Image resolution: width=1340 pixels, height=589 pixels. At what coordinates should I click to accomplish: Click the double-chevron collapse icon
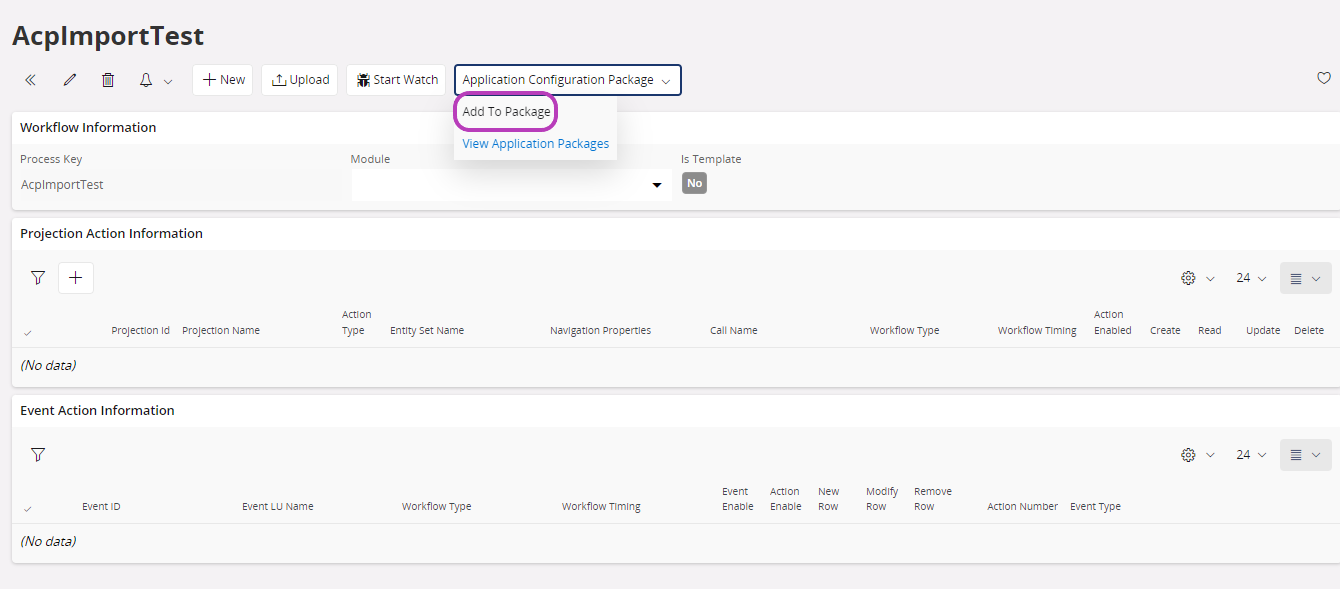click(30, 80)
